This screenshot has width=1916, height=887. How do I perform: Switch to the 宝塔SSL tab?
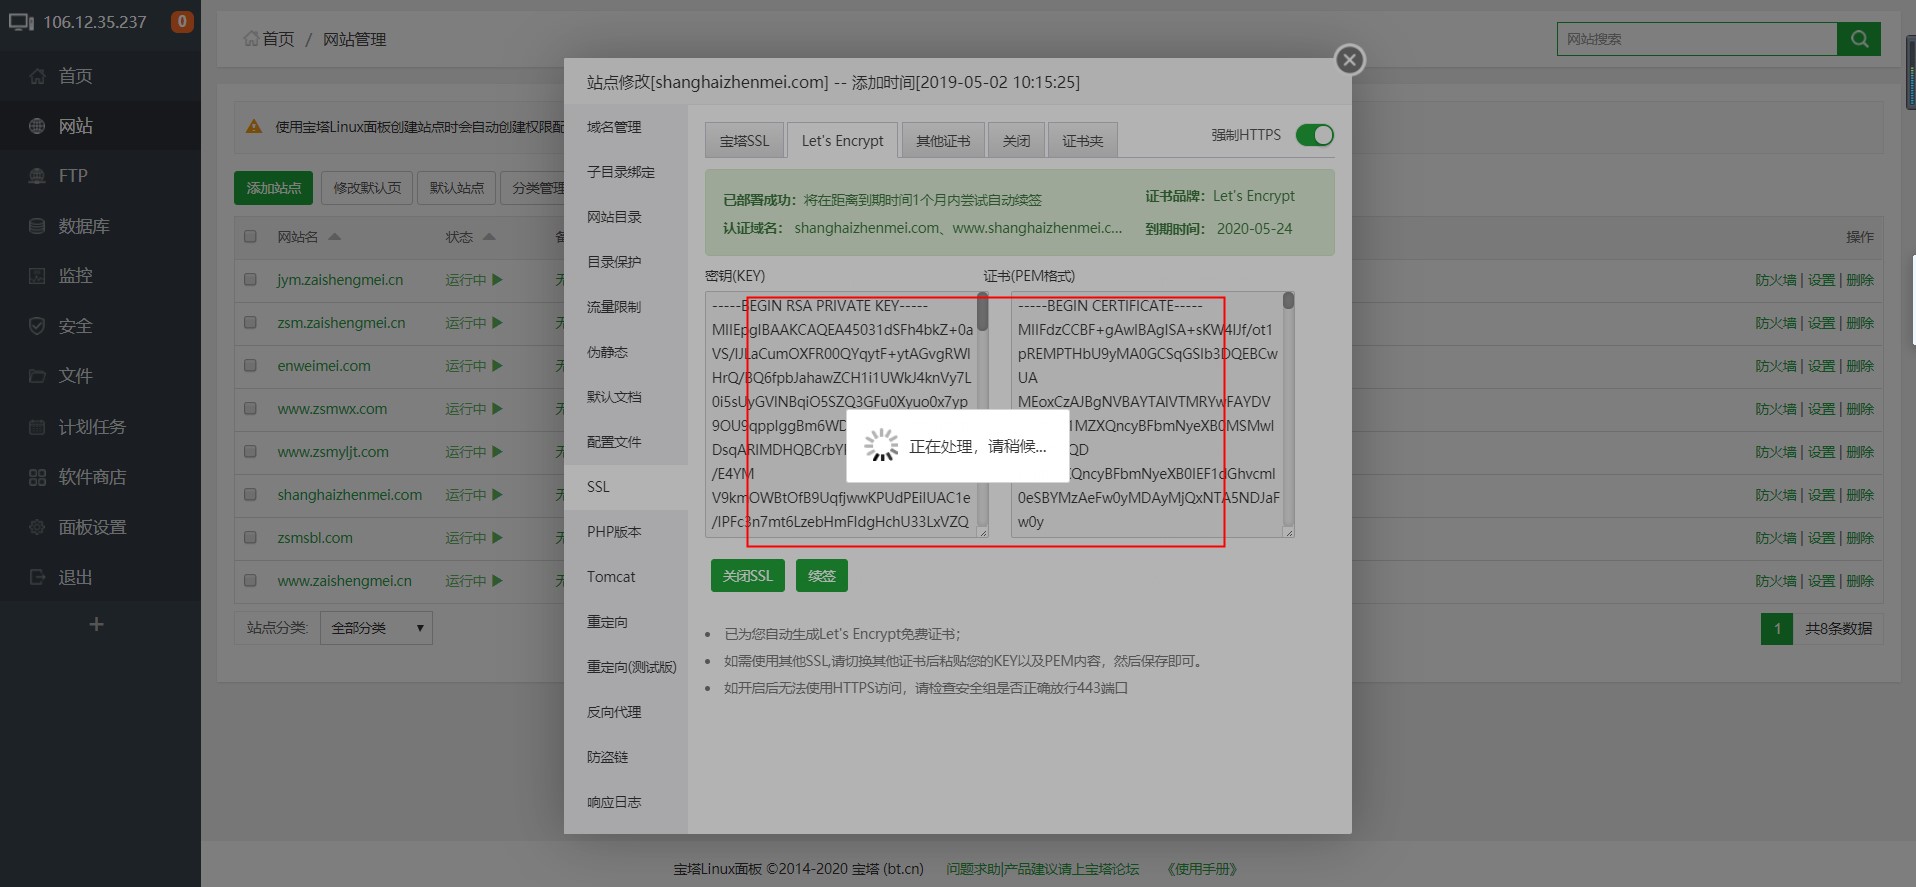pyautogui.click(x=744, y=141)
